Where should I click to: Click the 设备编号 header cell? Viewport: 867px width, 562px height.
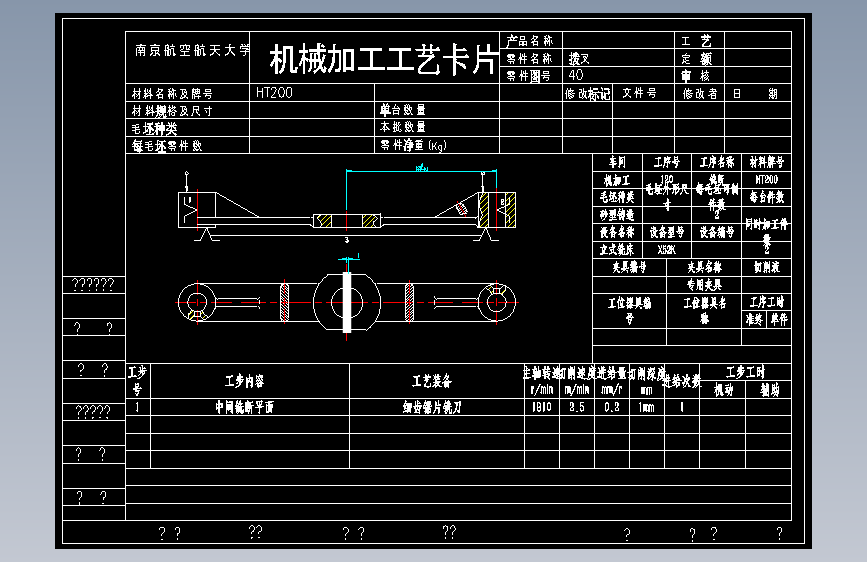point(717,232)
